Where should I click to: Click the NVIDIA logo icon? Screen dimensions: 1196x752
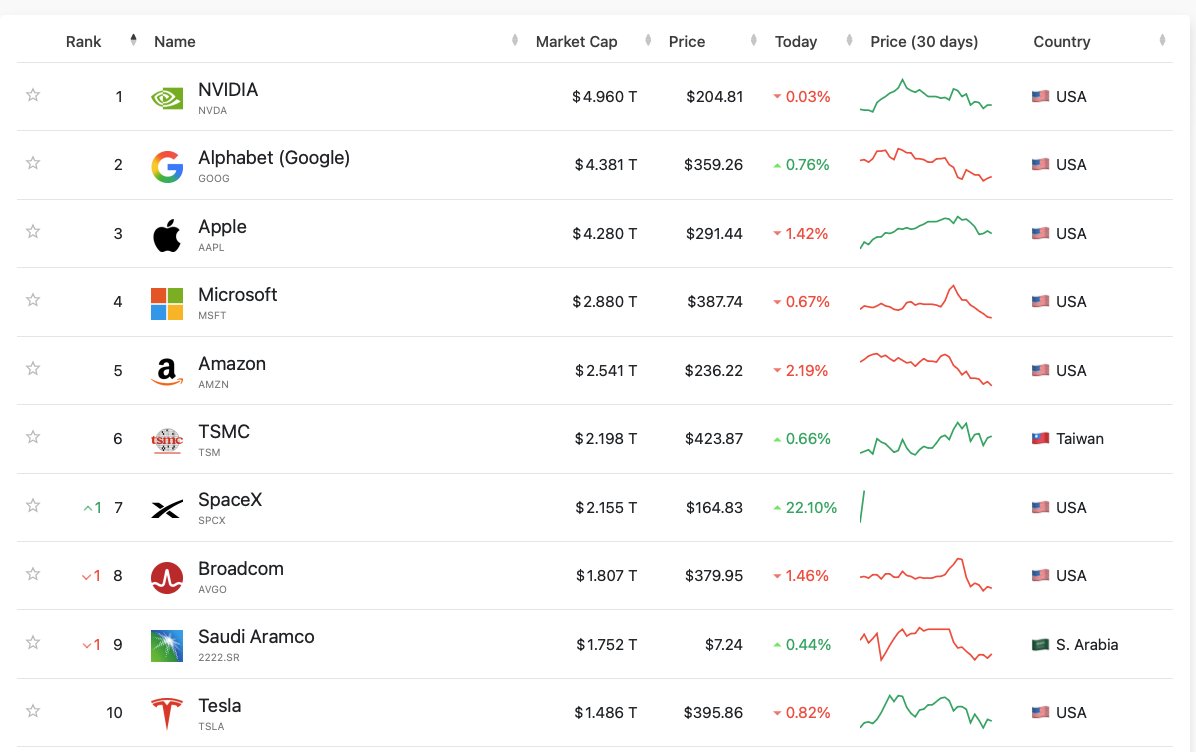click(x=167, y=98)
